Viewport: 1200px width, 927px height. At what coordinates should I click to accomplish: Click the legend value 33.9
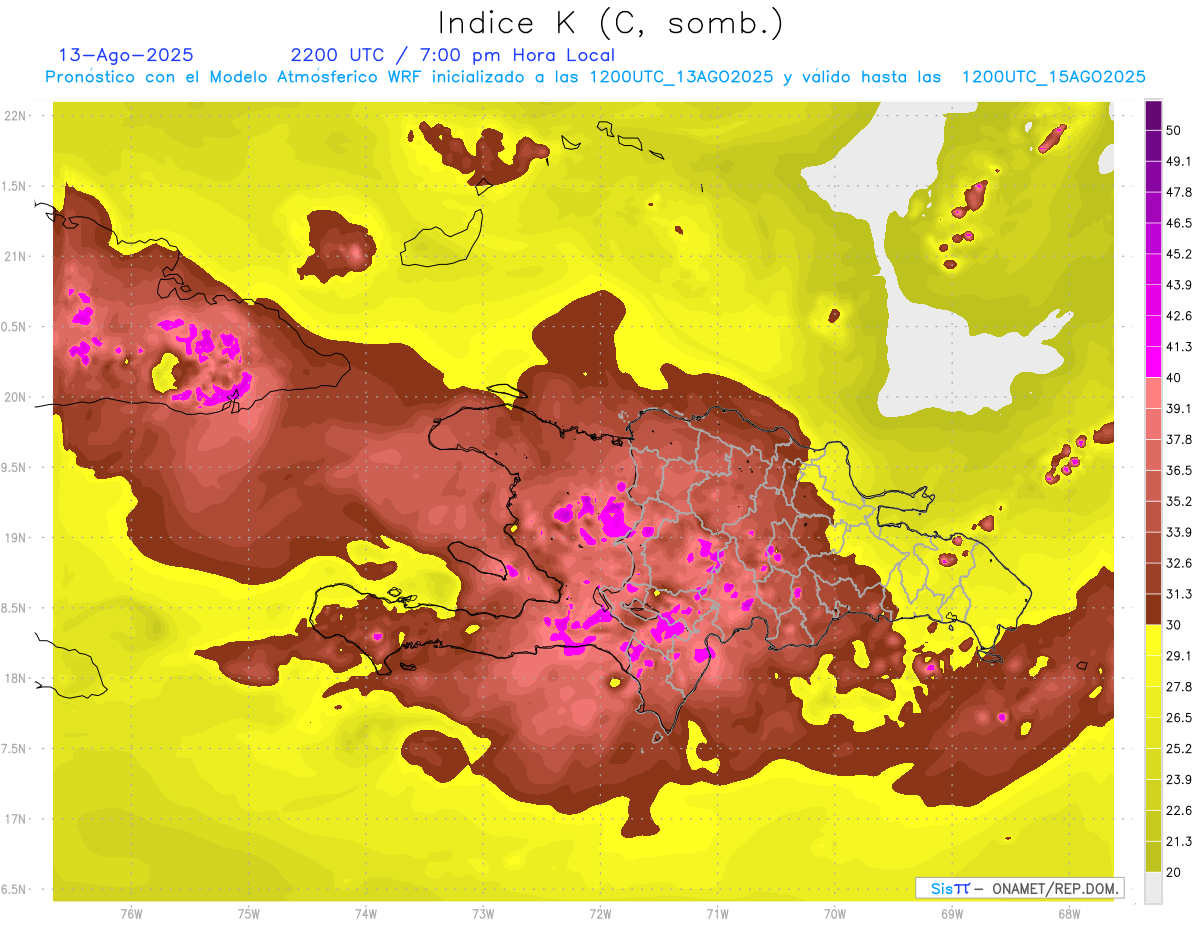(1179, 532)
